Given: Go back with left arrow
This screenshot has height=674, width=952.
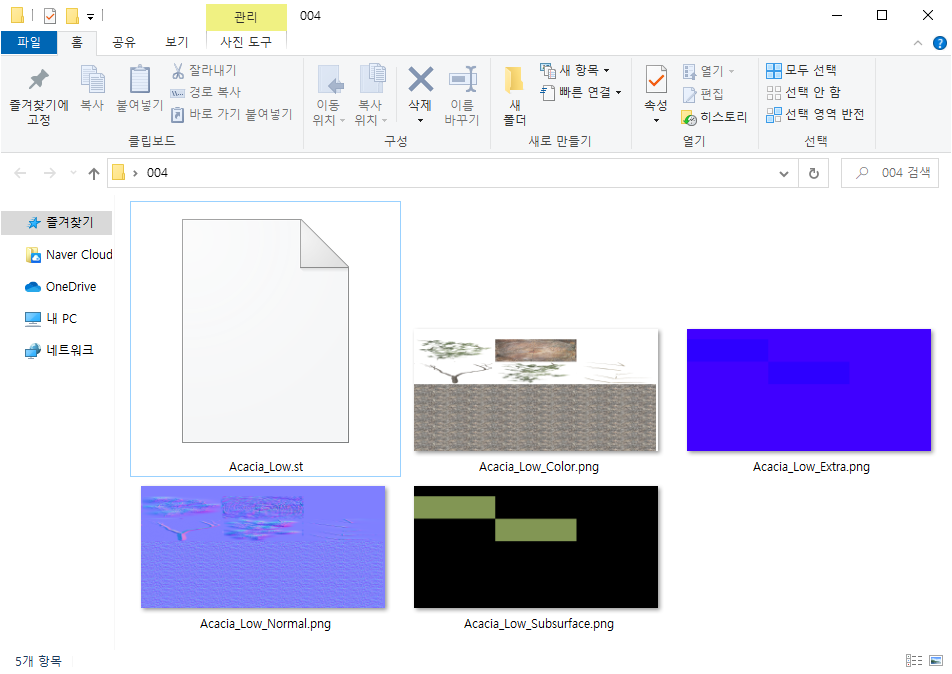Looking at the screenshot, I should (20, 174).
